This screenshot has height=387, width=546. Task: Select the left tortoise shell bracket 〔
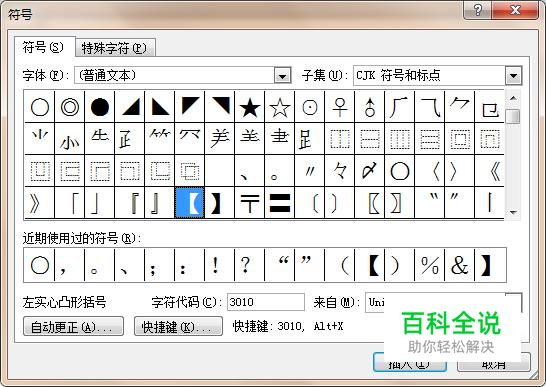(x=310, y=203)
